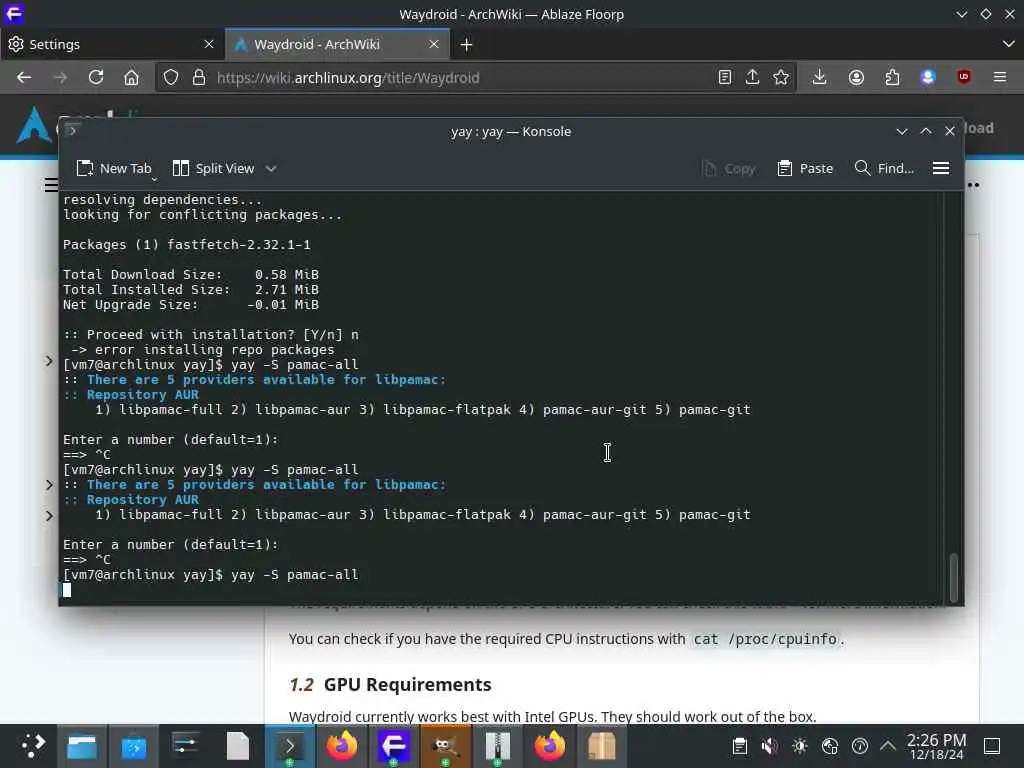Toggle reader view for this page
The width and height of the screenshot is (1024, 768).
(x=724, y=78)
